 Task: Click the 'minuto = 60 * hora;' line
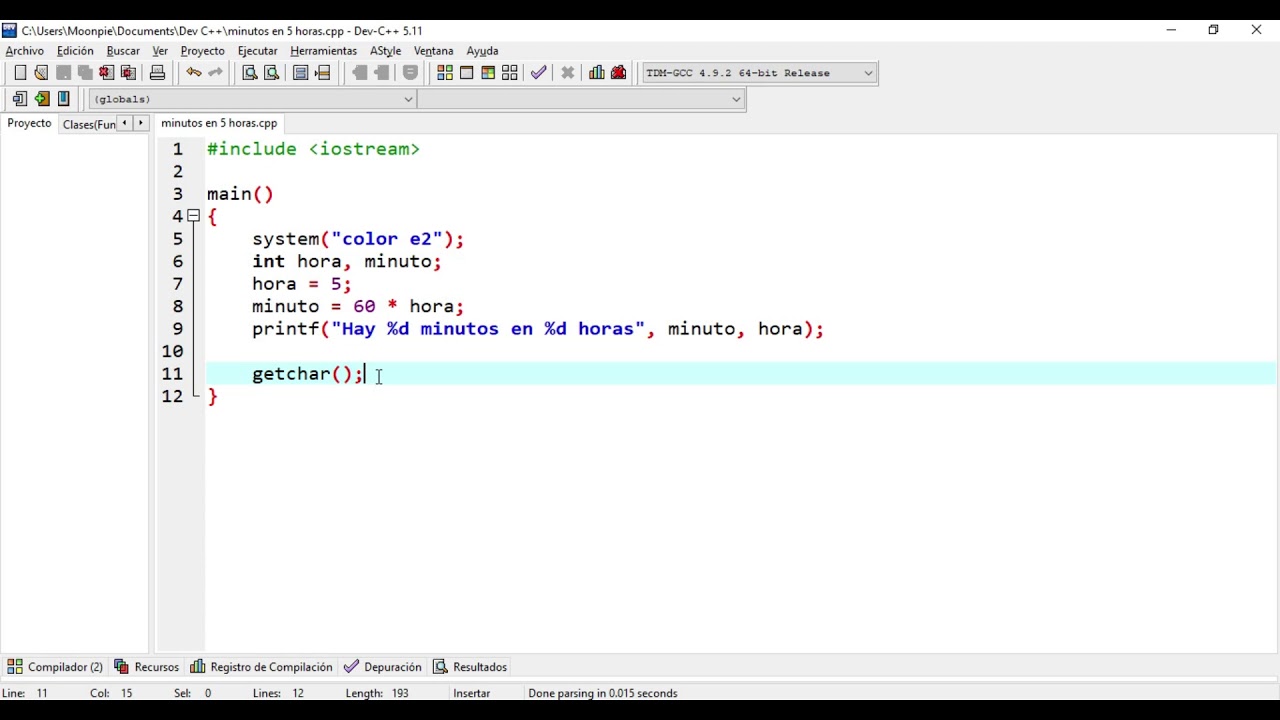click(358, 306)
